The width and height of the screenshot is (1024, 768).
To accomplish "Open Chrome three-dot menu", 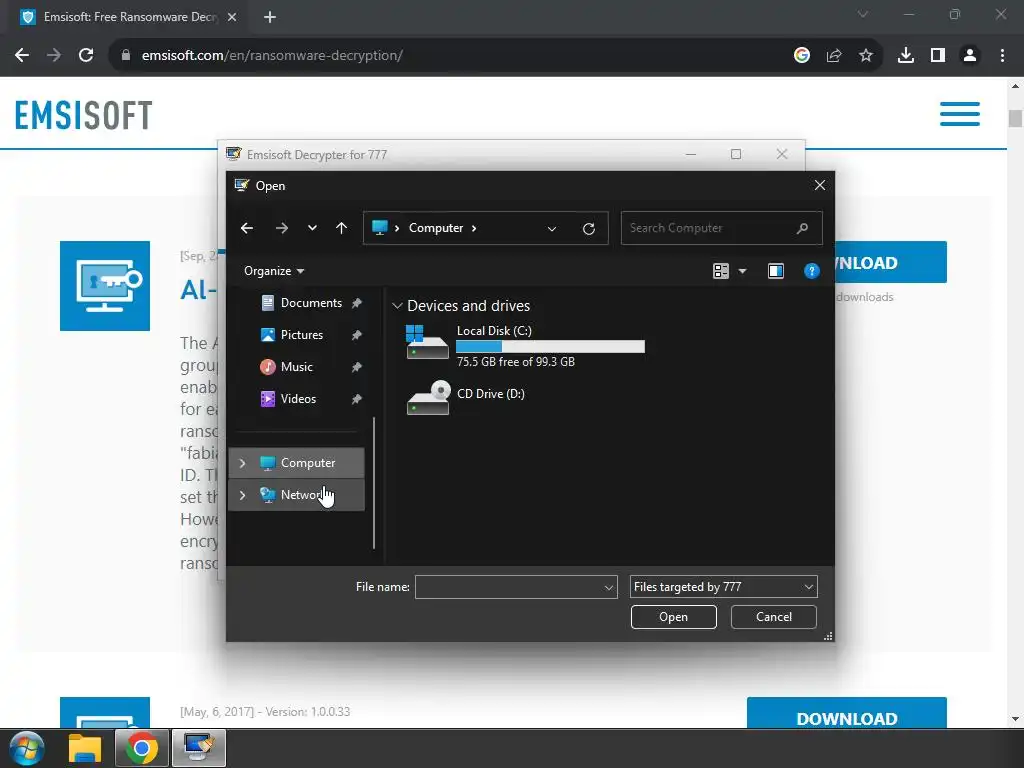I will click(x=1002, y=56).
